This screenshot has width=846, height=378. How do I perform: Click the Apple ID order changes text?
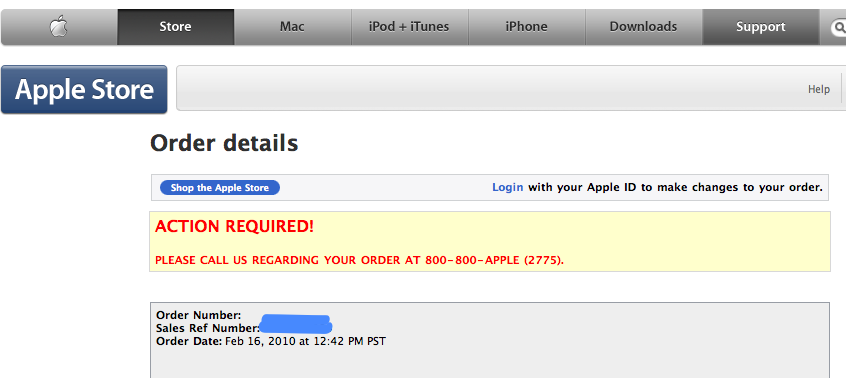pyautogui.click(x=675, y=188)
